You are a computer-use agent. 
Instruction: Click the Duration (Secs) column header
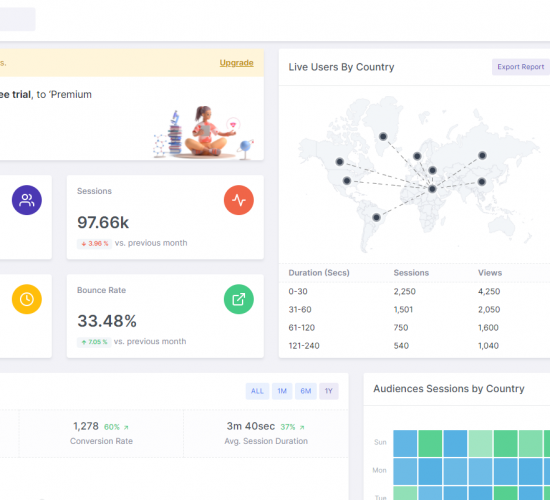[x=319, y=273]
